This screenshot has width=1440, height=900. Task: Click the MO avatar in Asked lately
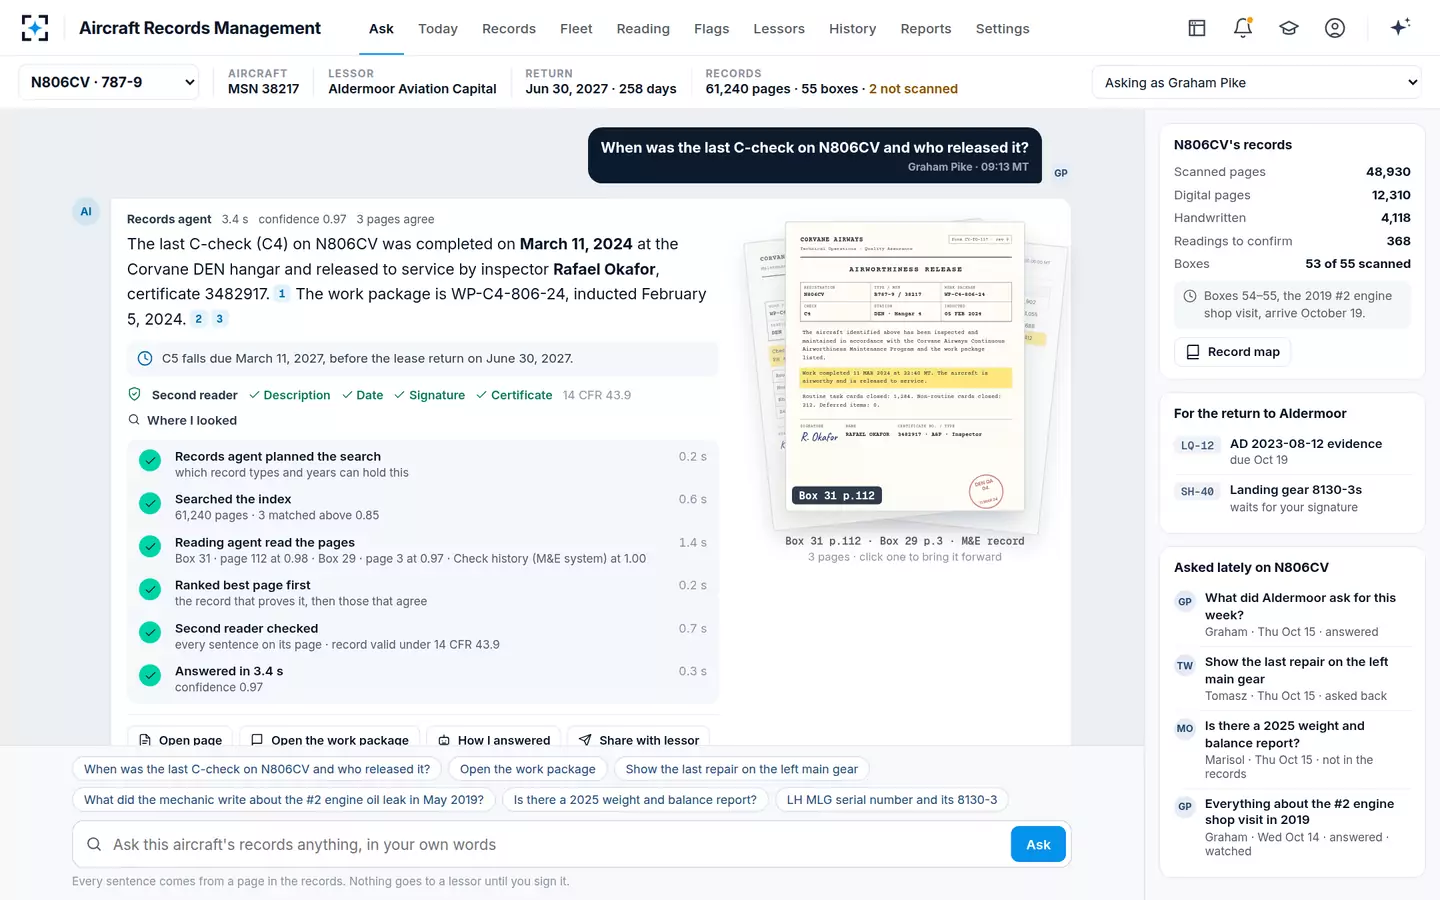[1185, 729]
